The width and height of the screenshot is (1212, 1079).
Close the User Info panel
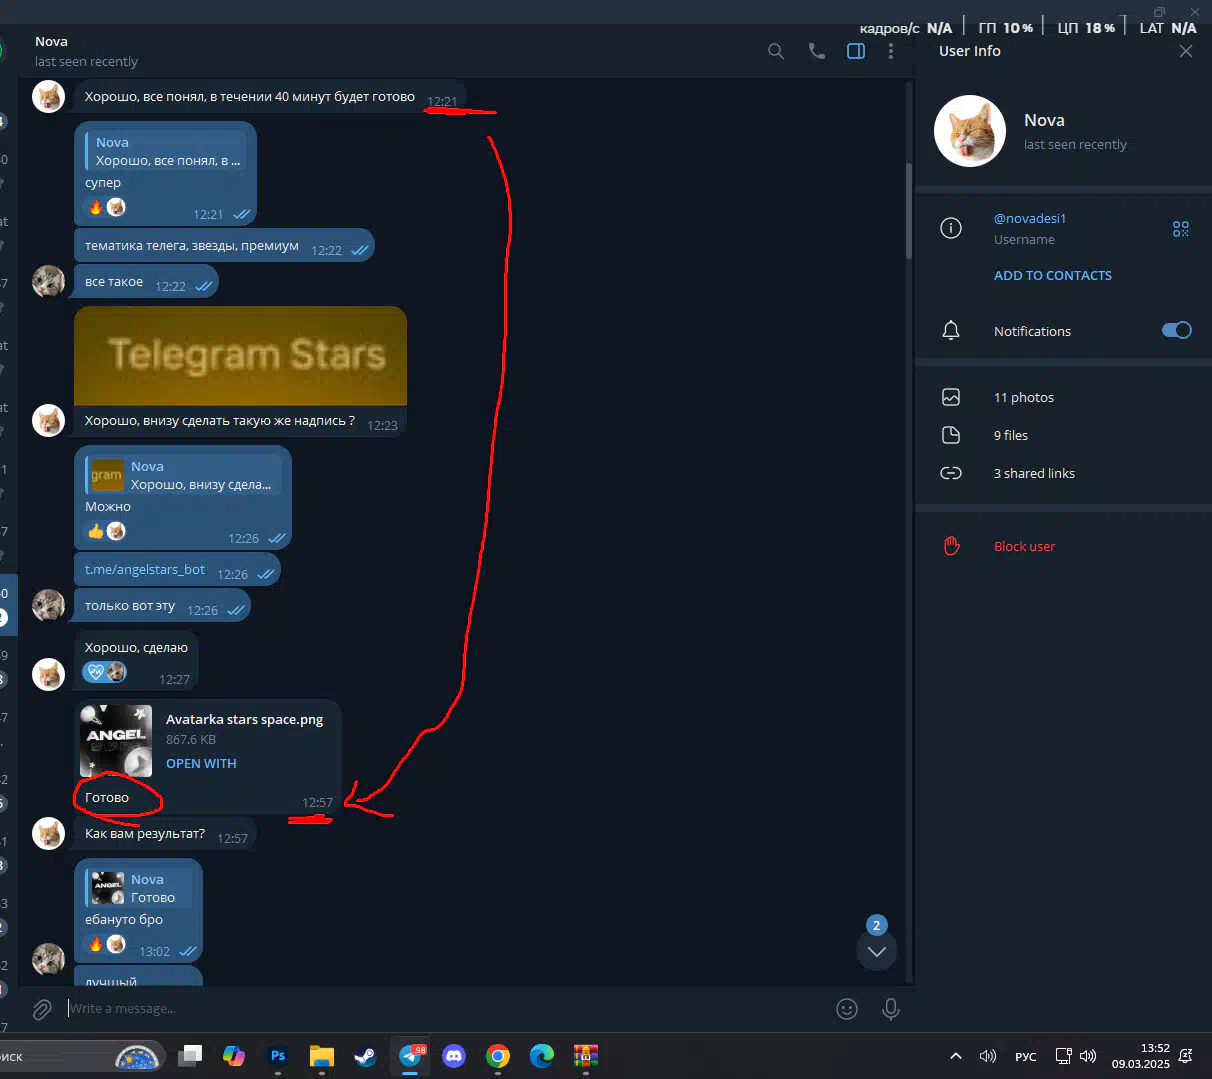click(x=1186, y=51)
